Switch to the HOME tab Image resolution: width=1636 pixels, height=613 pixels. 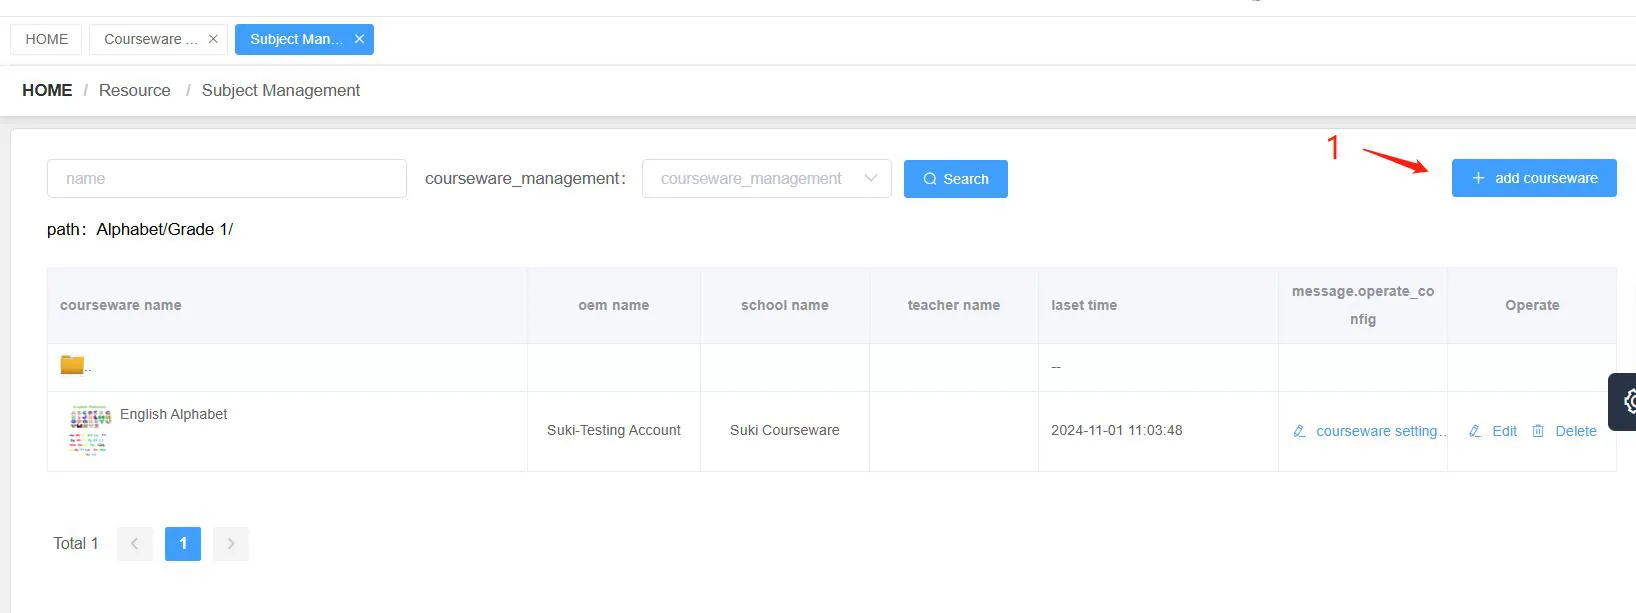46,39
